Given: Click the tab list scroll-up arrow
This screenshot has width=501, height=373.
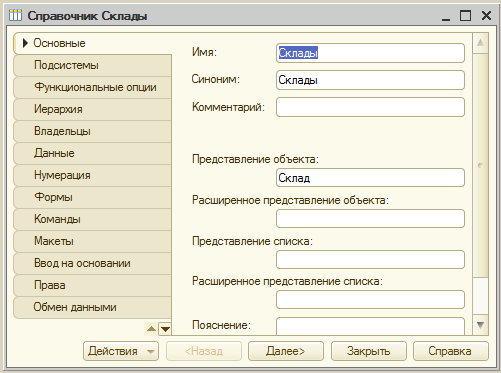Looking at the screenshot, I should click(x=151, y=329).
